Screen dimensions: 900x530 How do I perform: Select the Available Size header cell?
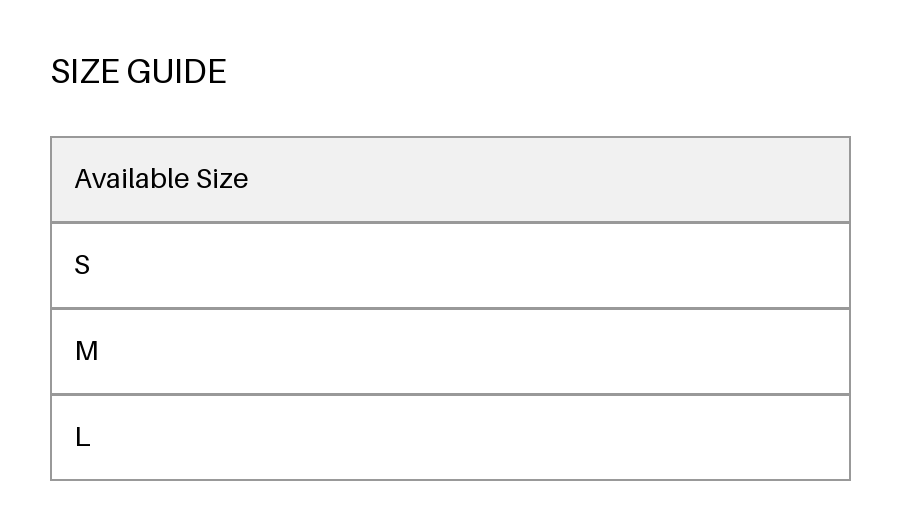point(450,179)
